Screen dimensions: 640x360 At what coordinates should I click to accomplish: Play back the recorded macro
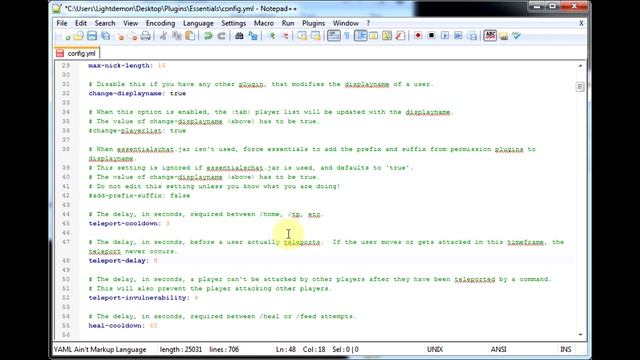(445, 36)
